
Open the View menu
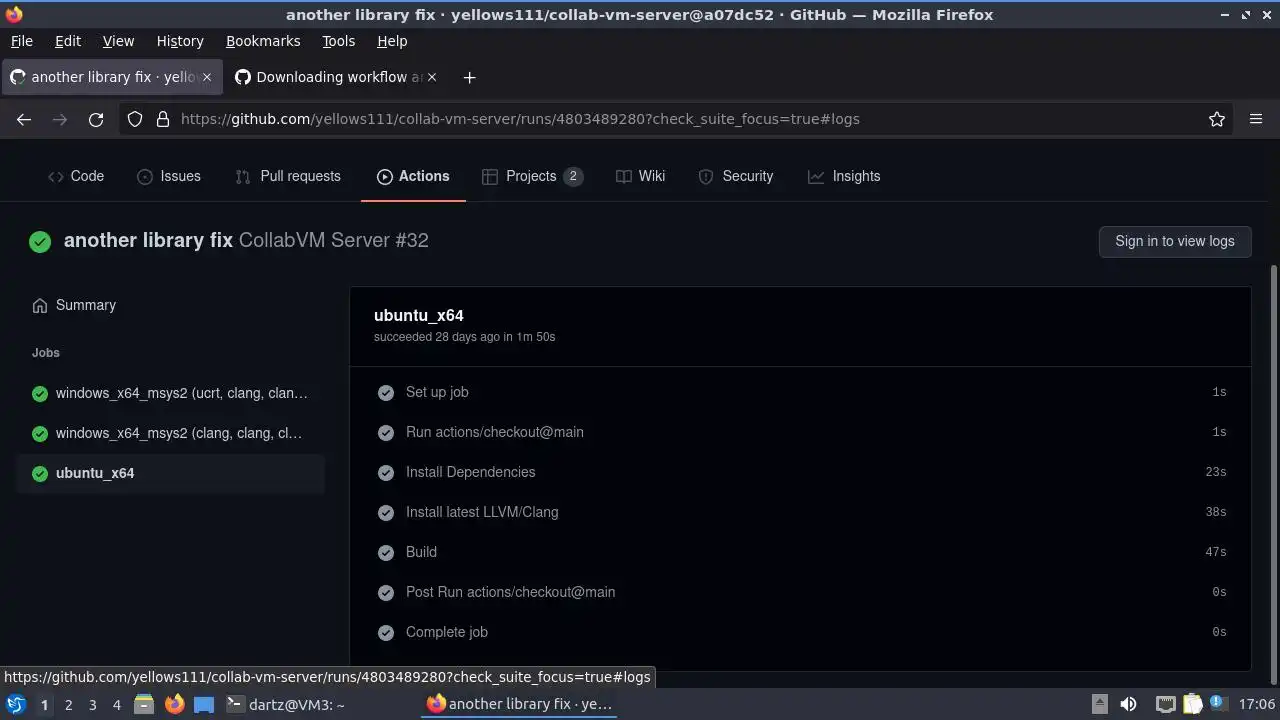pyautogui.click(x=118, y=41)
